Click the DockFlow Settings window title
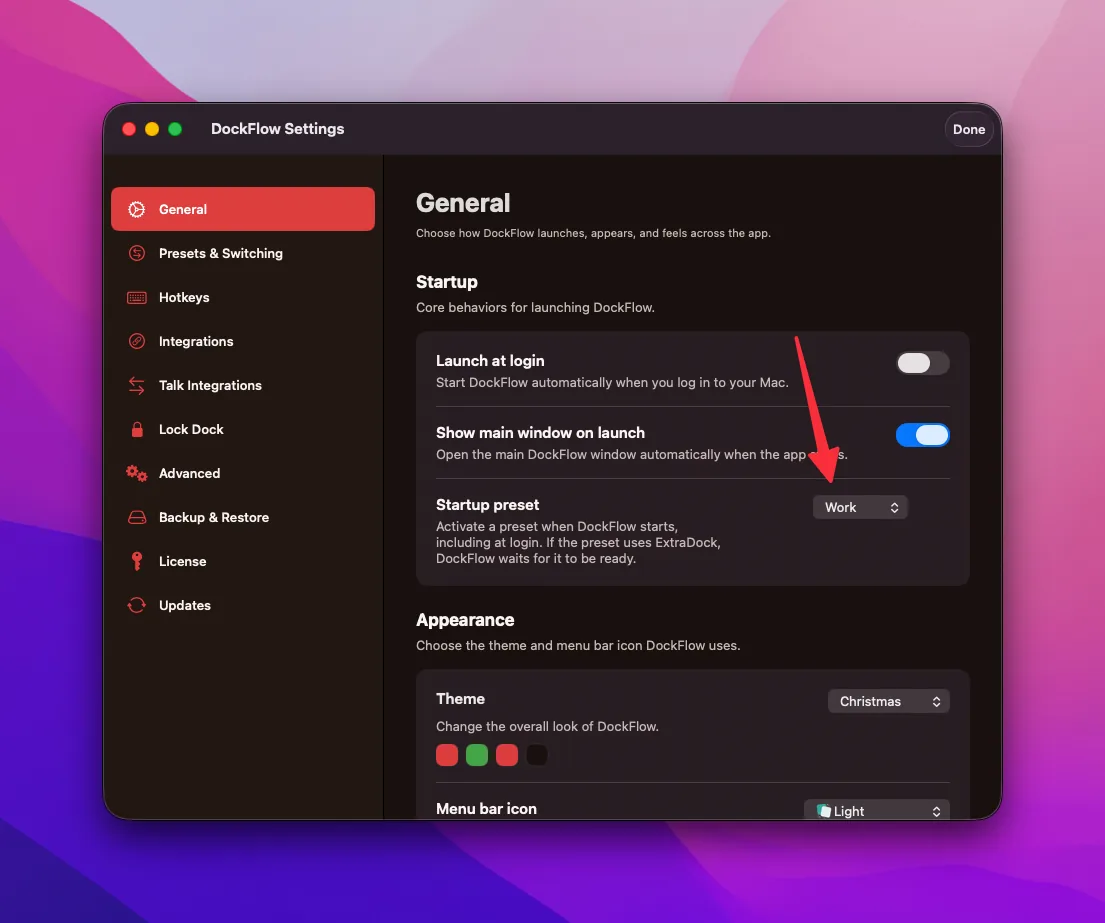1105x923 pixels. point(278,129)
